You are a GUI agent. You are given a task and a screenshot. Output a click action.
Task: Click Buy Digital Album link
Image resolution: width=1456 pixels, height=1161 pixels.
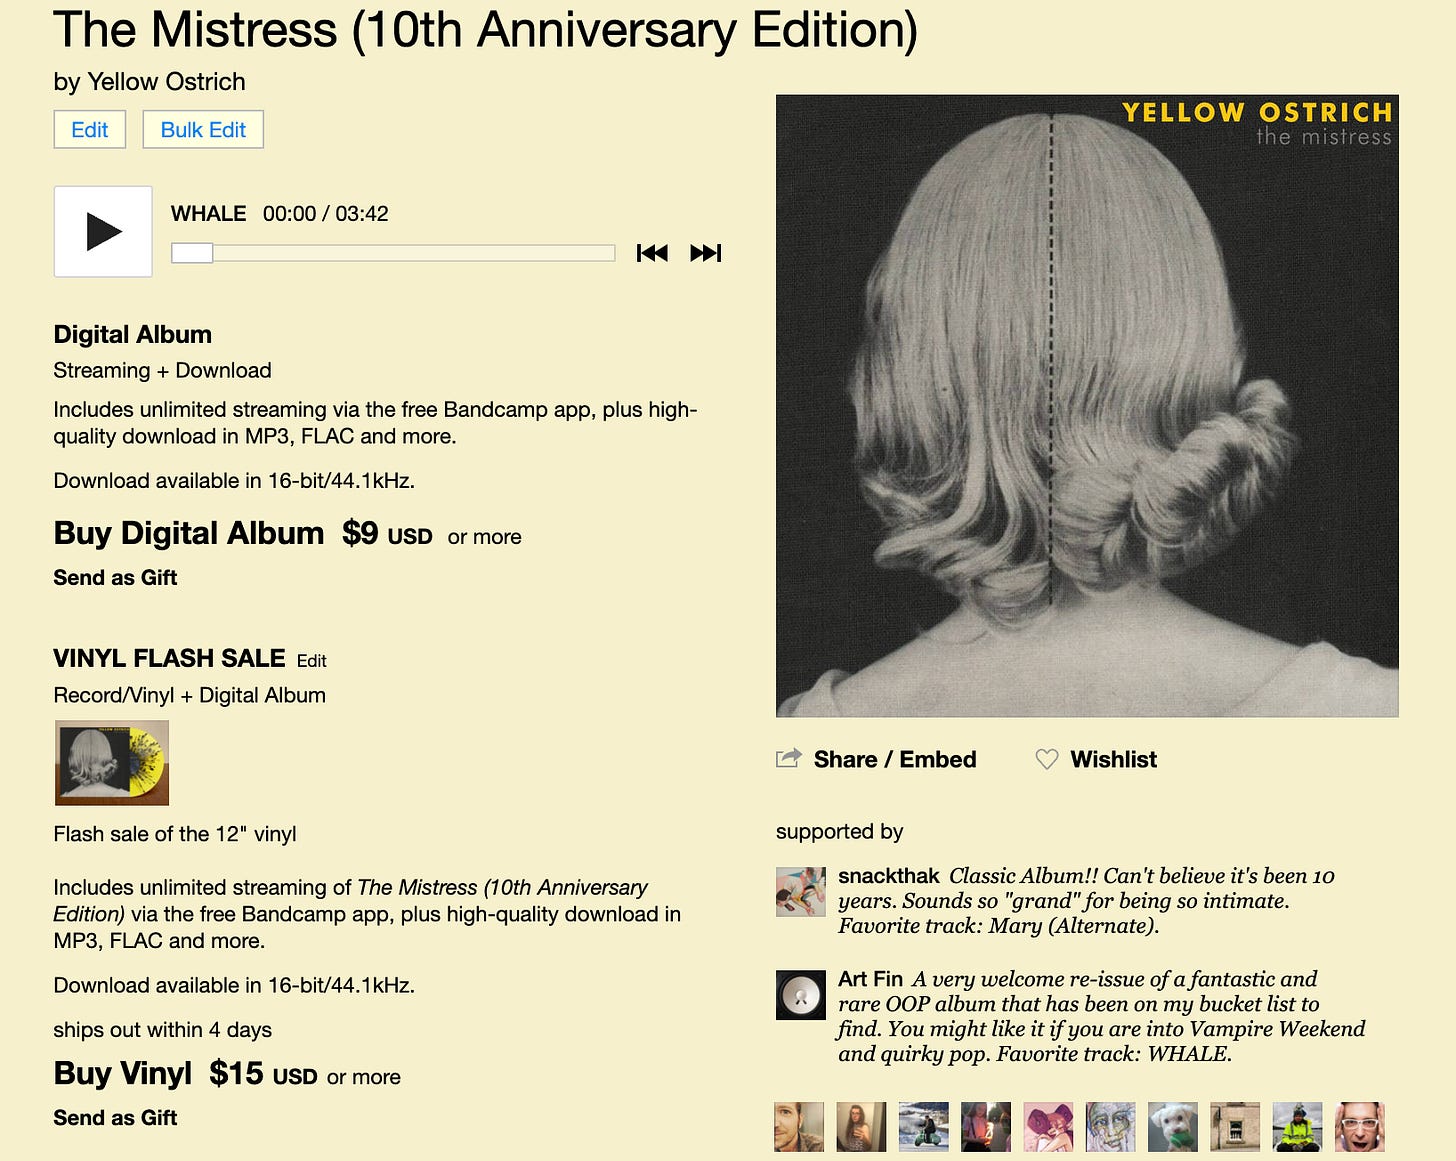click(189, 533)
